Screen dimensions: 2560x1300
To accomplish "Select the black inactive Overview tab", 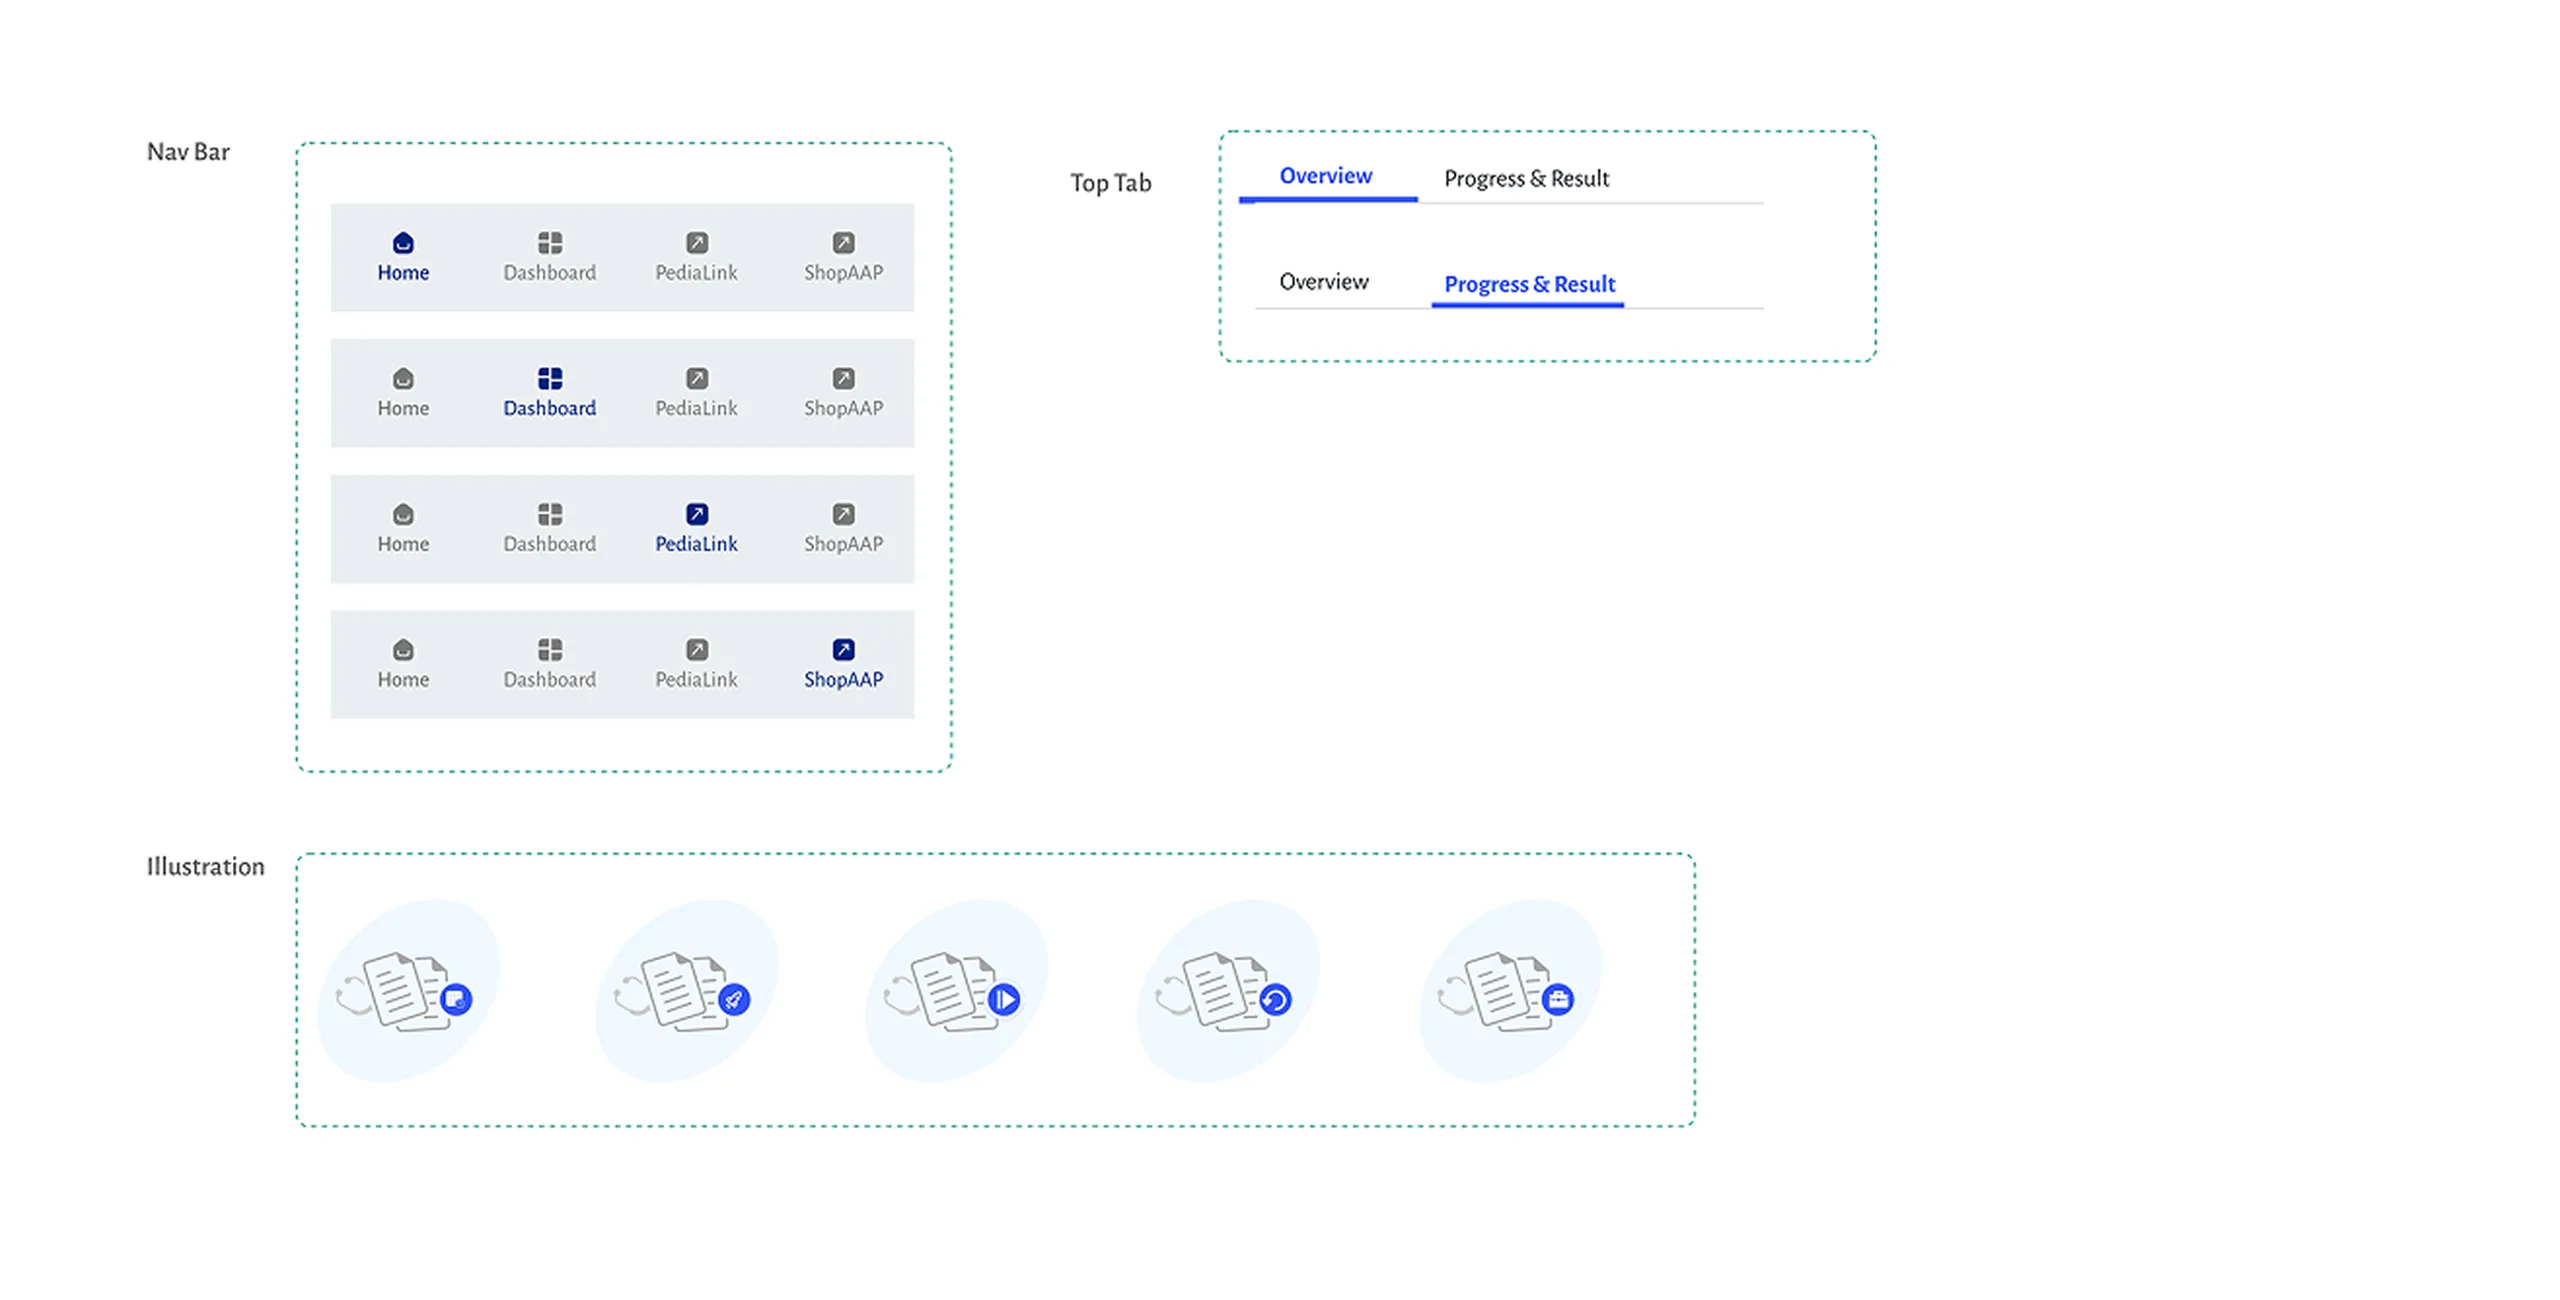I will point(1323,282).
